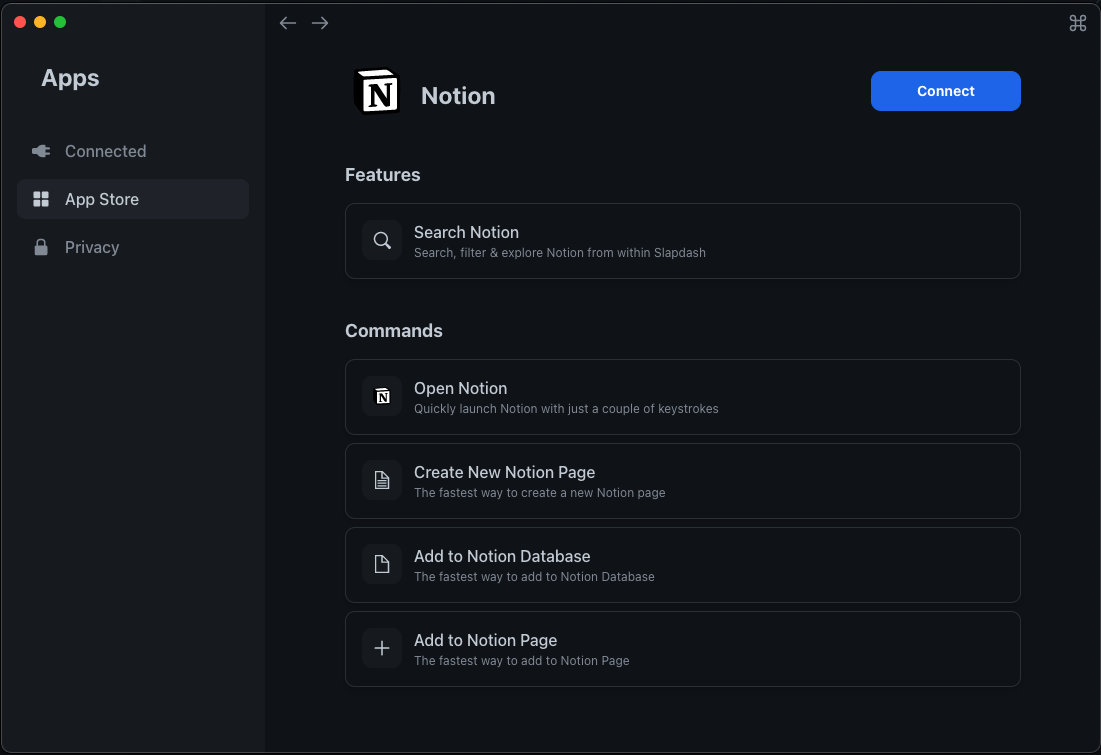The width and height of the screenshot is (1101, 755).
Task: Click the lock icon beside Privacy
Action: 41,247
